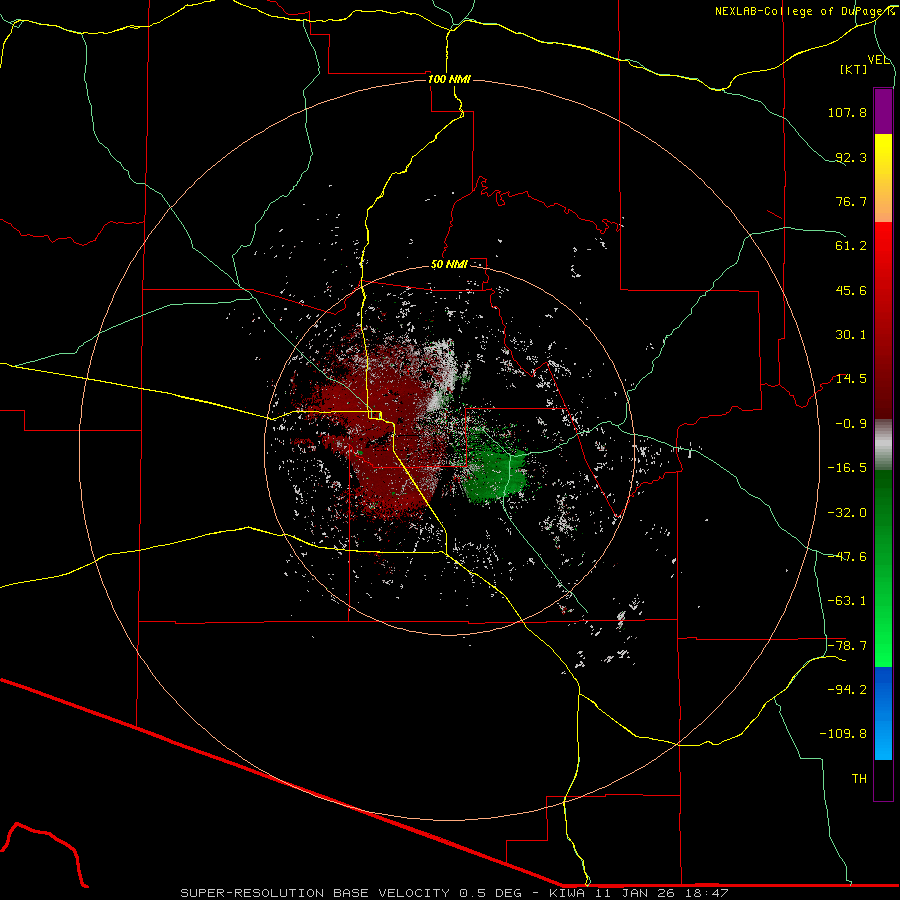900x900 pixels.
Task: Click the 61.2 velocity scale label
Action: (x=851, y=246)
